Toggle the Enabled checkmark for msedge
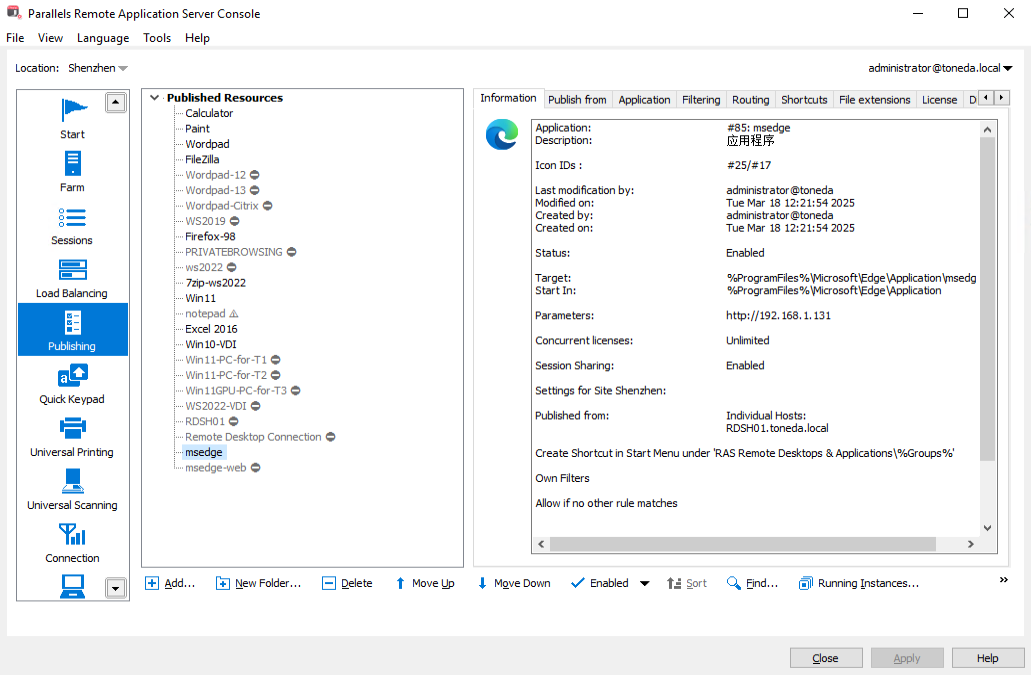This screenshot has height=675, width=1031. point(599,583)
